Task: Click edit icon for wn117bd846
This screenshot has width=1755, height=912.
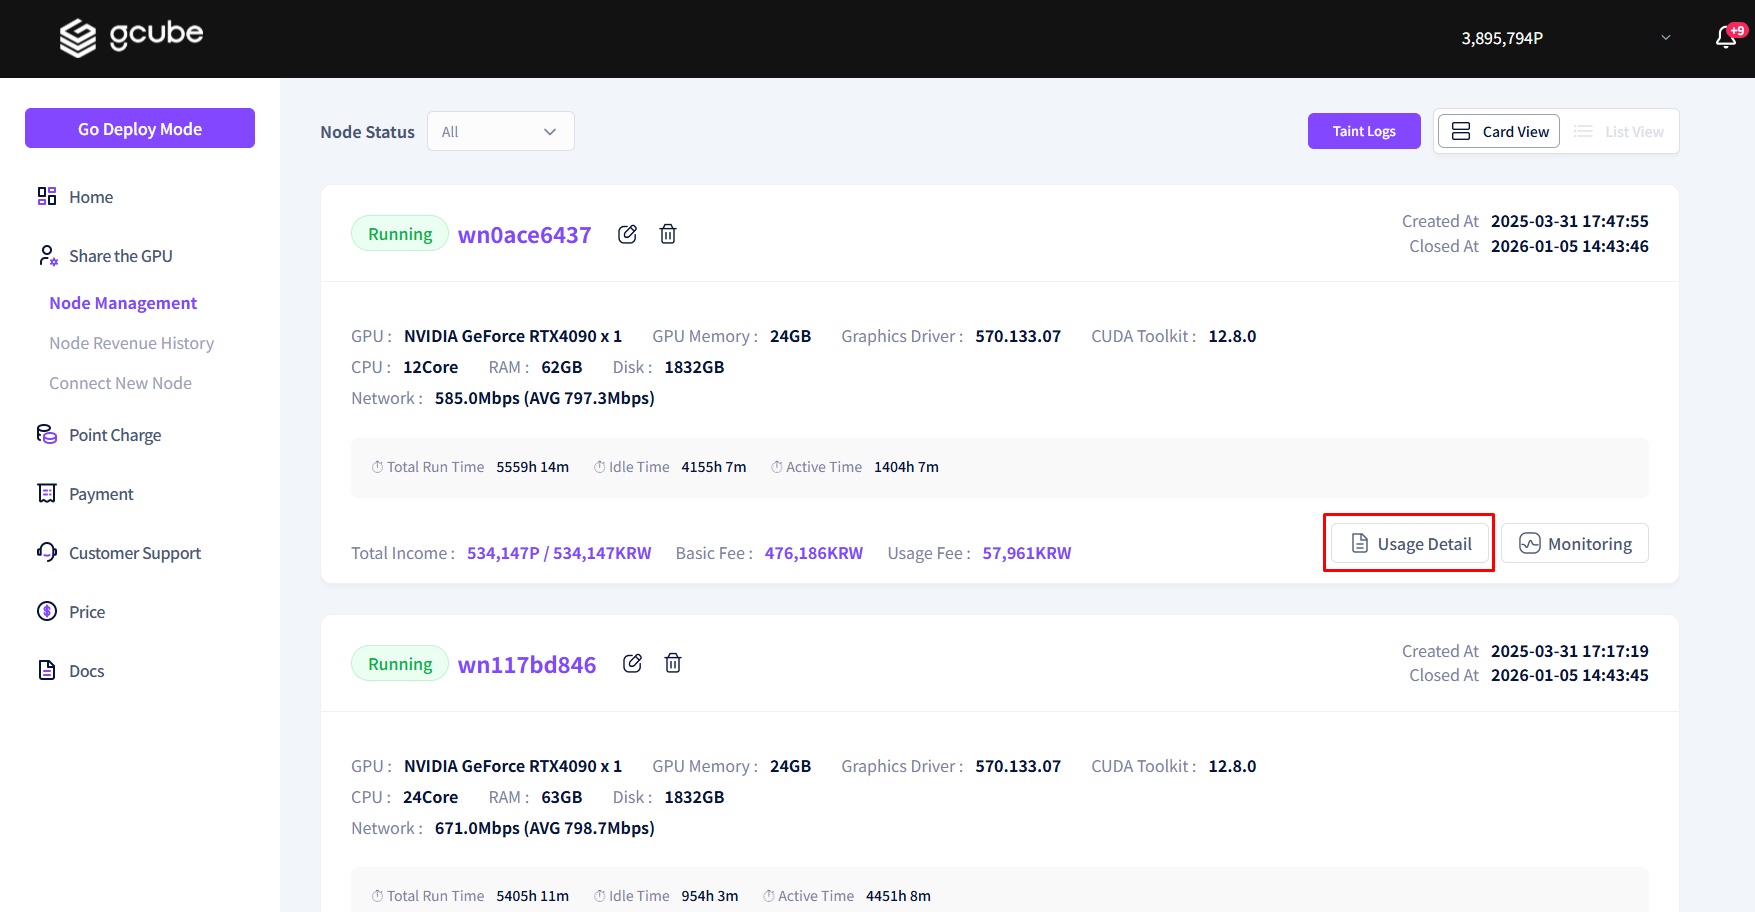Action: click(632, 663)
